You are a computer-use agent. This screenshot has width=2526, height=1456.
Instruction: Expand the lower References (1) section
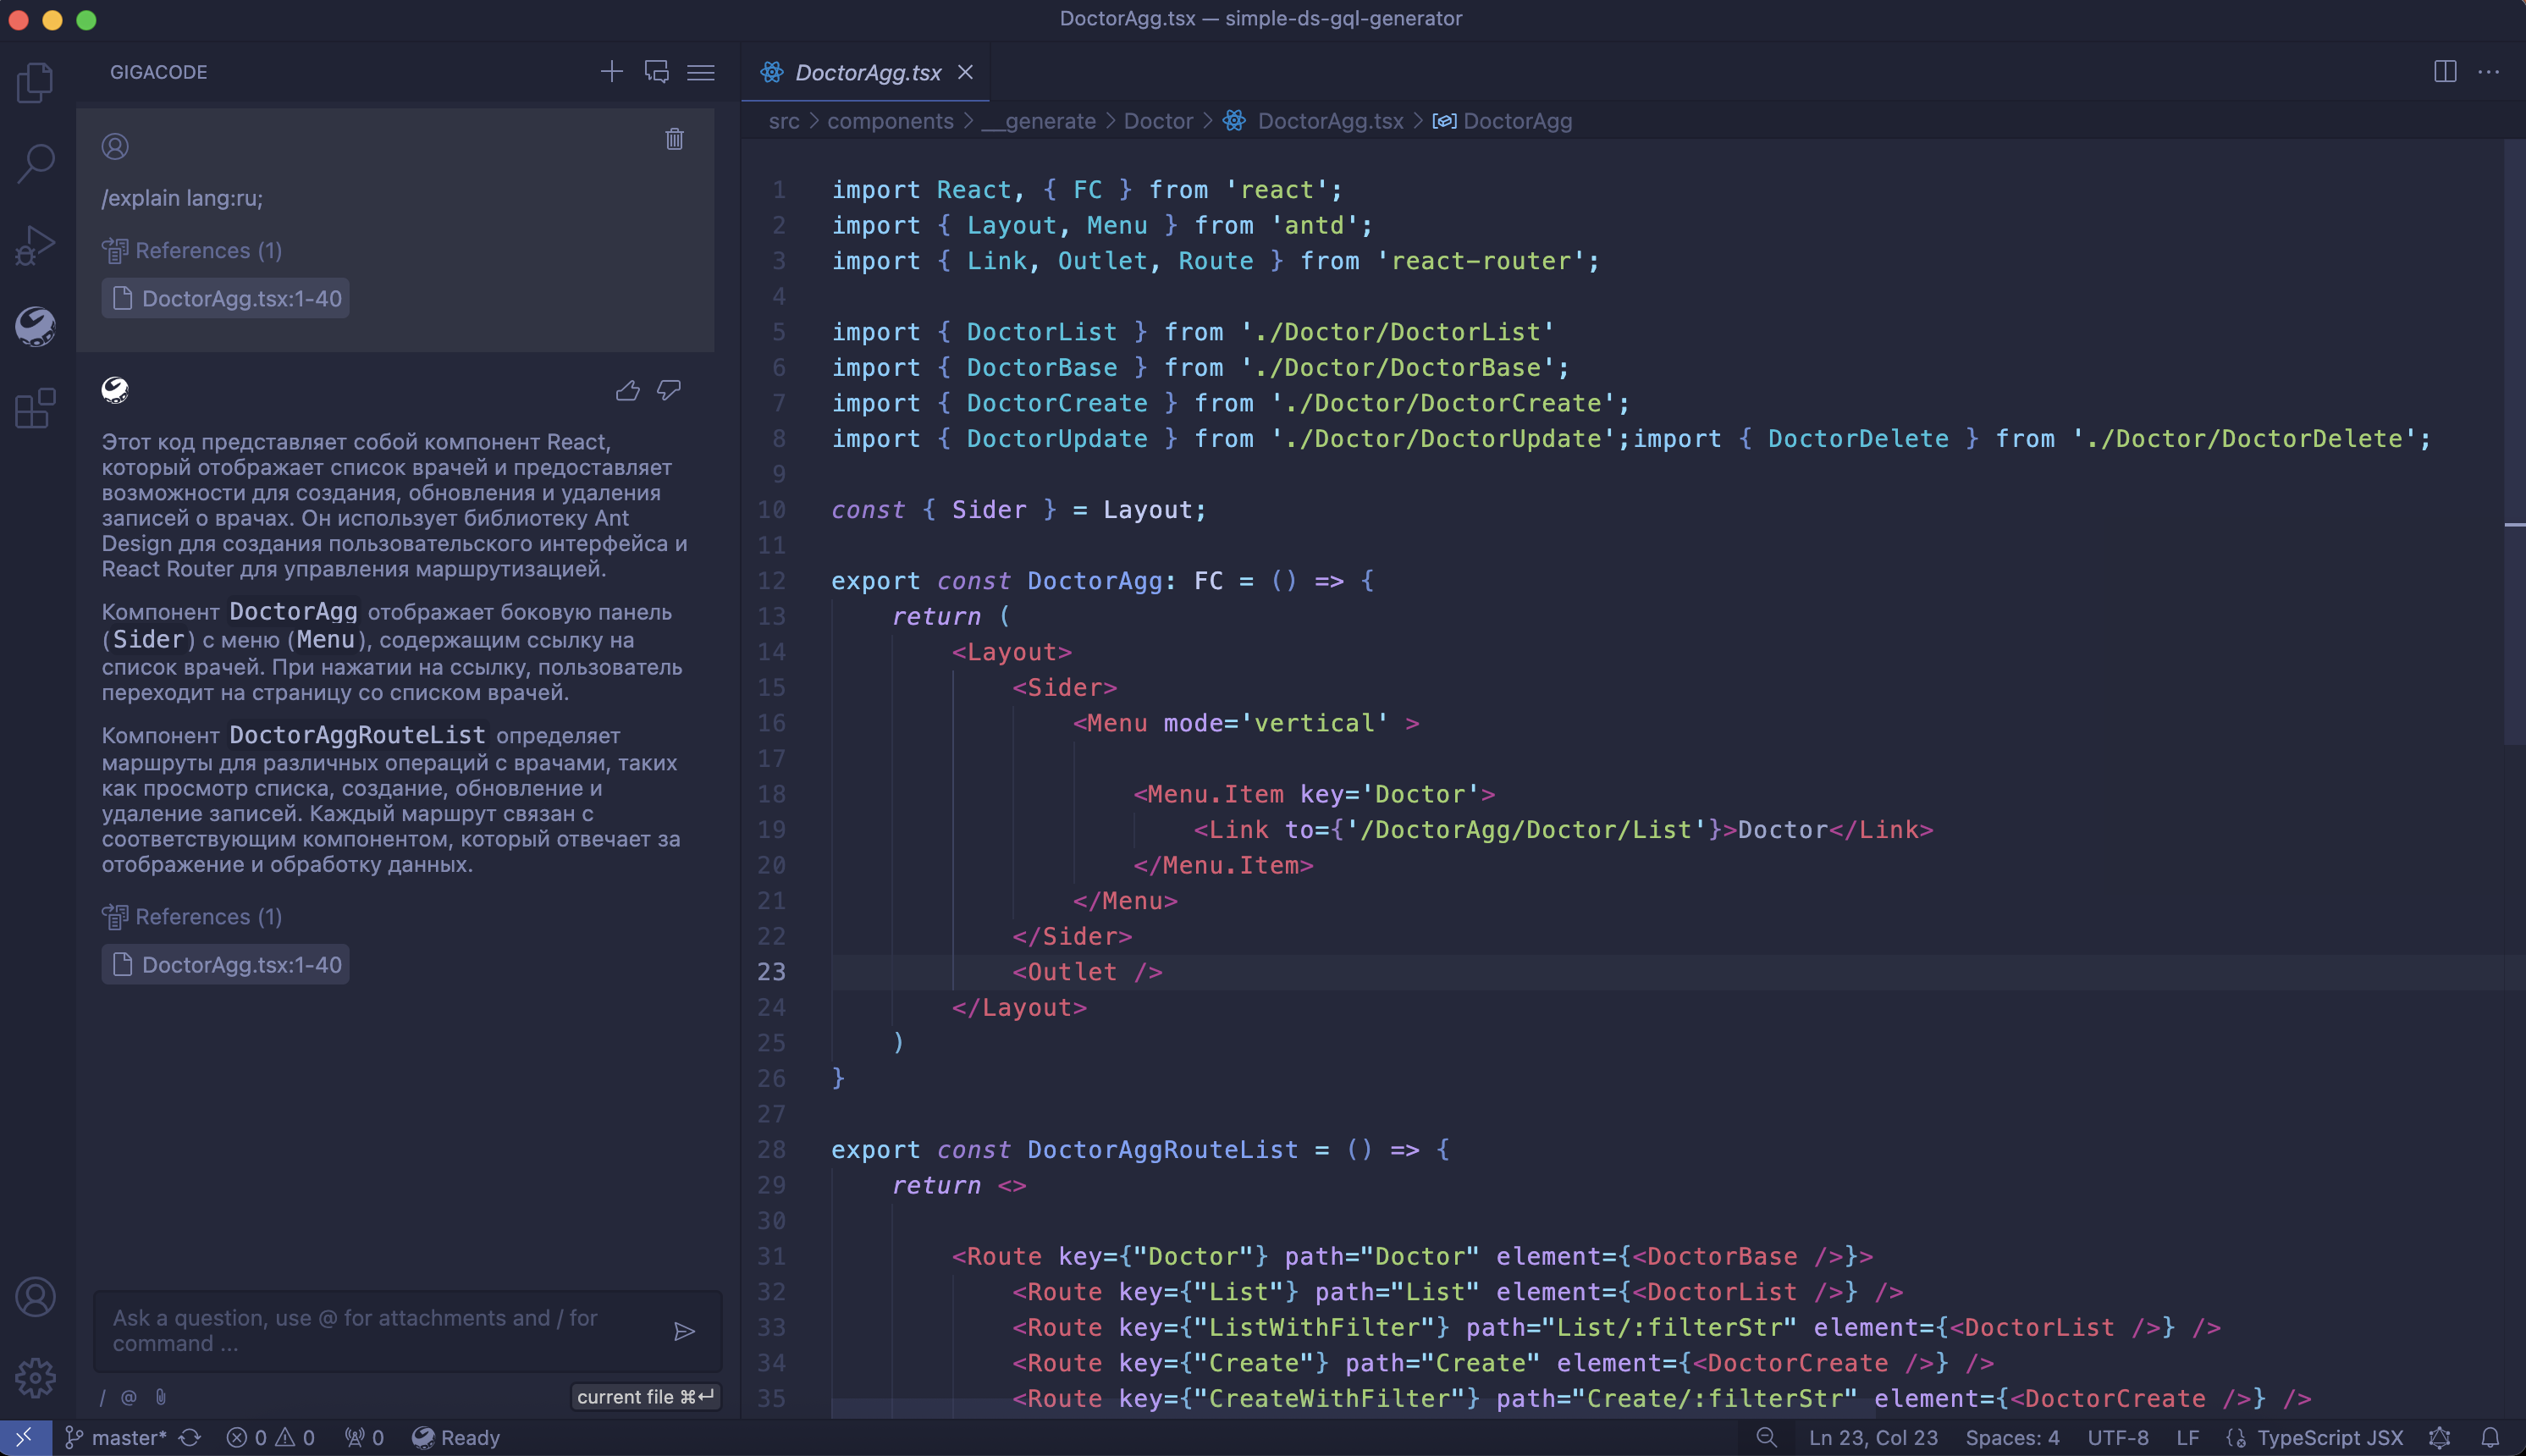192,916
